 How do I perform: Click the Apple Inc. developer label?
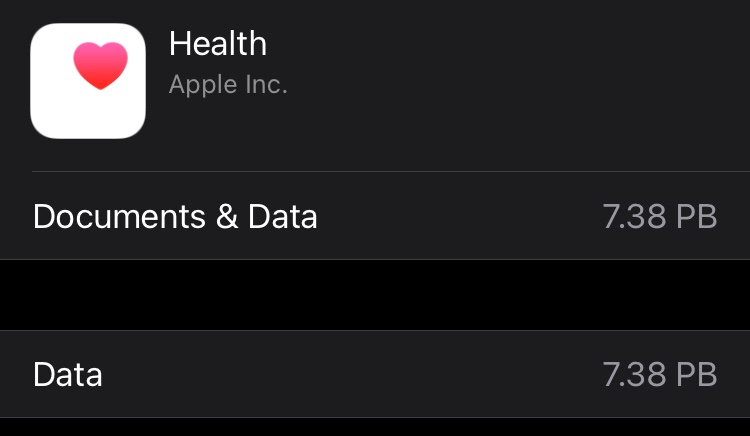click(x=228, y=85)
